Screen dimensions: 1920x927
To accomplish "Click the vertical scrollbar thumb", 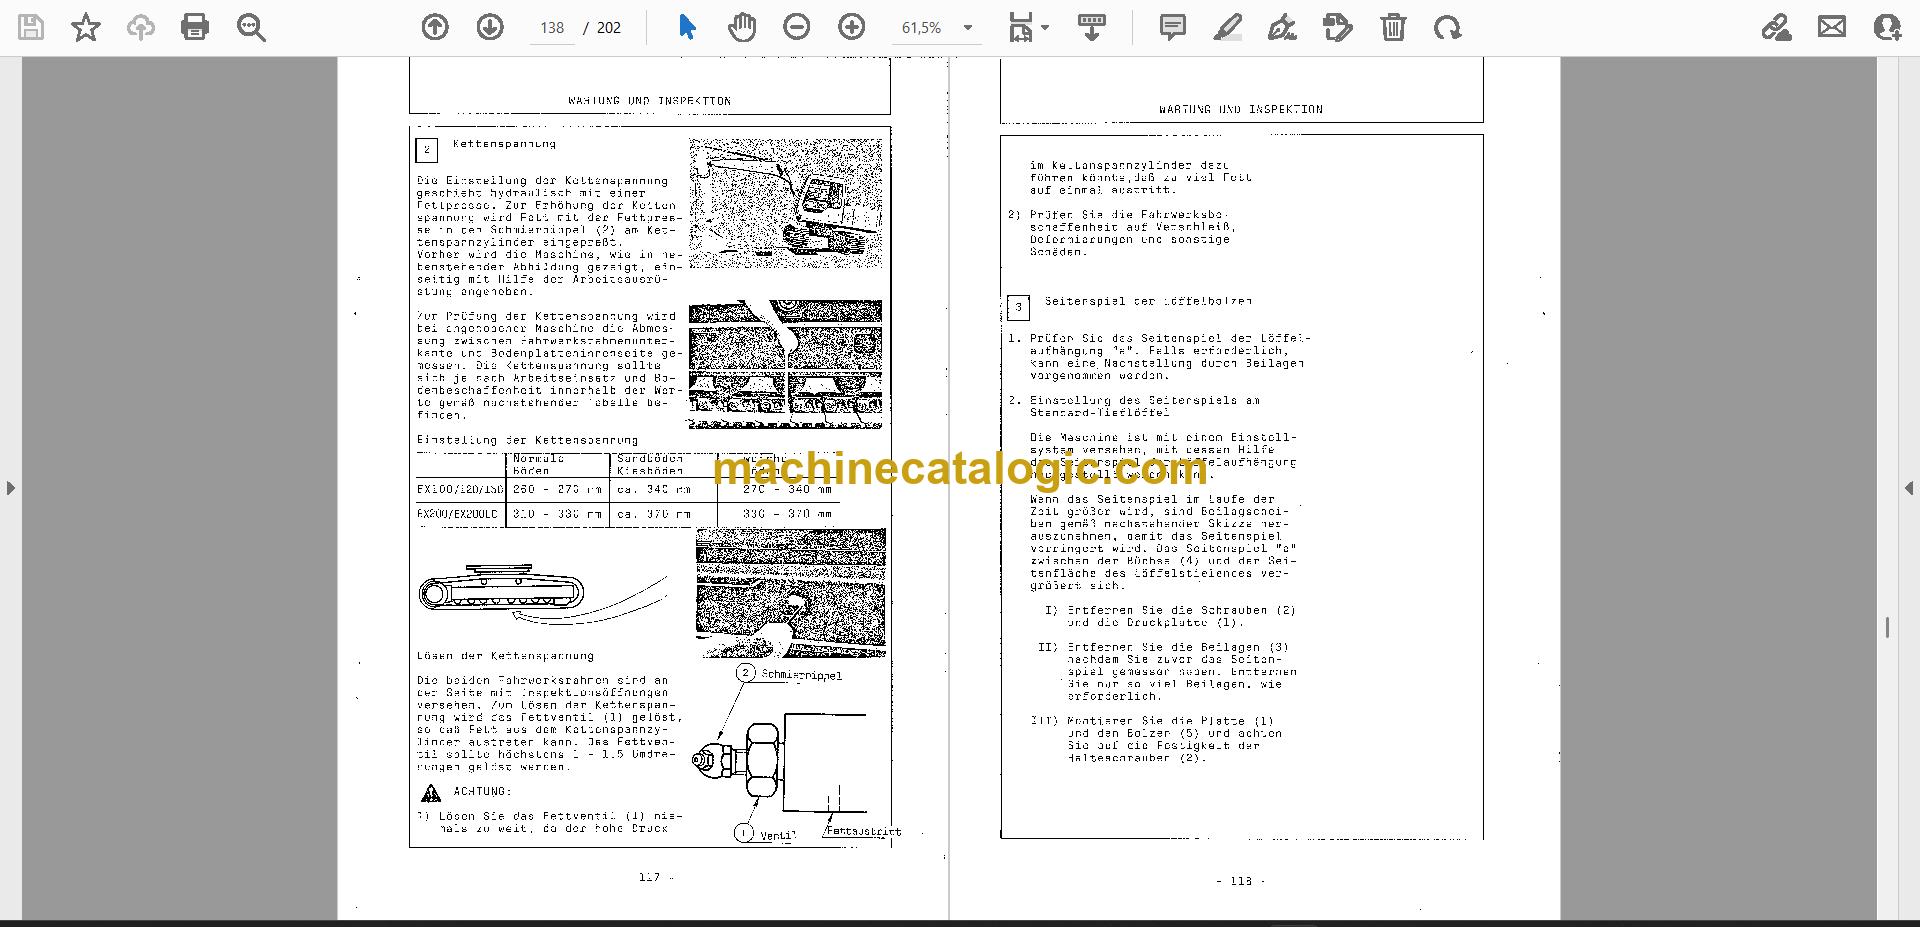I will click(1886, 627).
